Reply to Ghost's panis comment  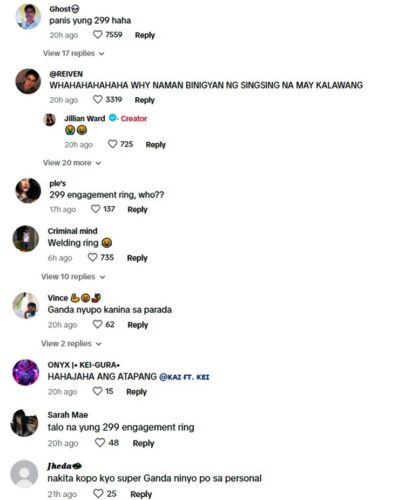coord(145,35)
